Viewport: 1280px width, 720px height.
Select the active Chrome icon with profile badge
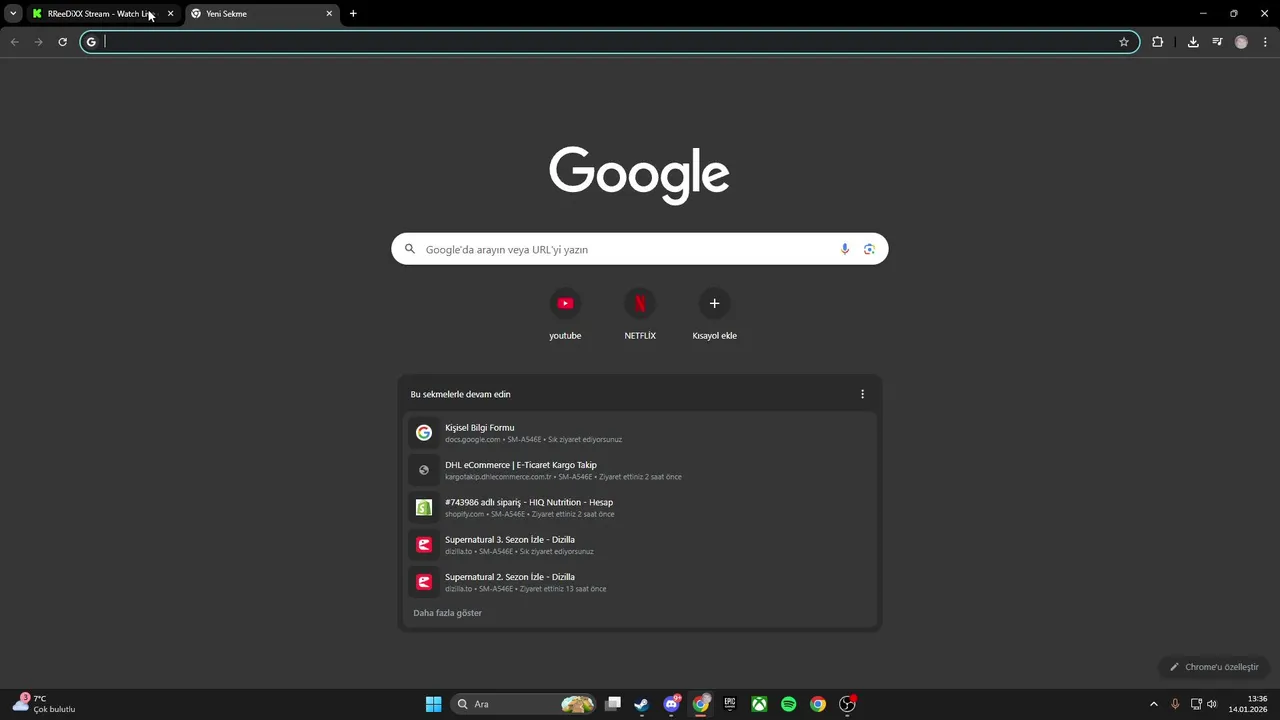[x=701, y=704]
